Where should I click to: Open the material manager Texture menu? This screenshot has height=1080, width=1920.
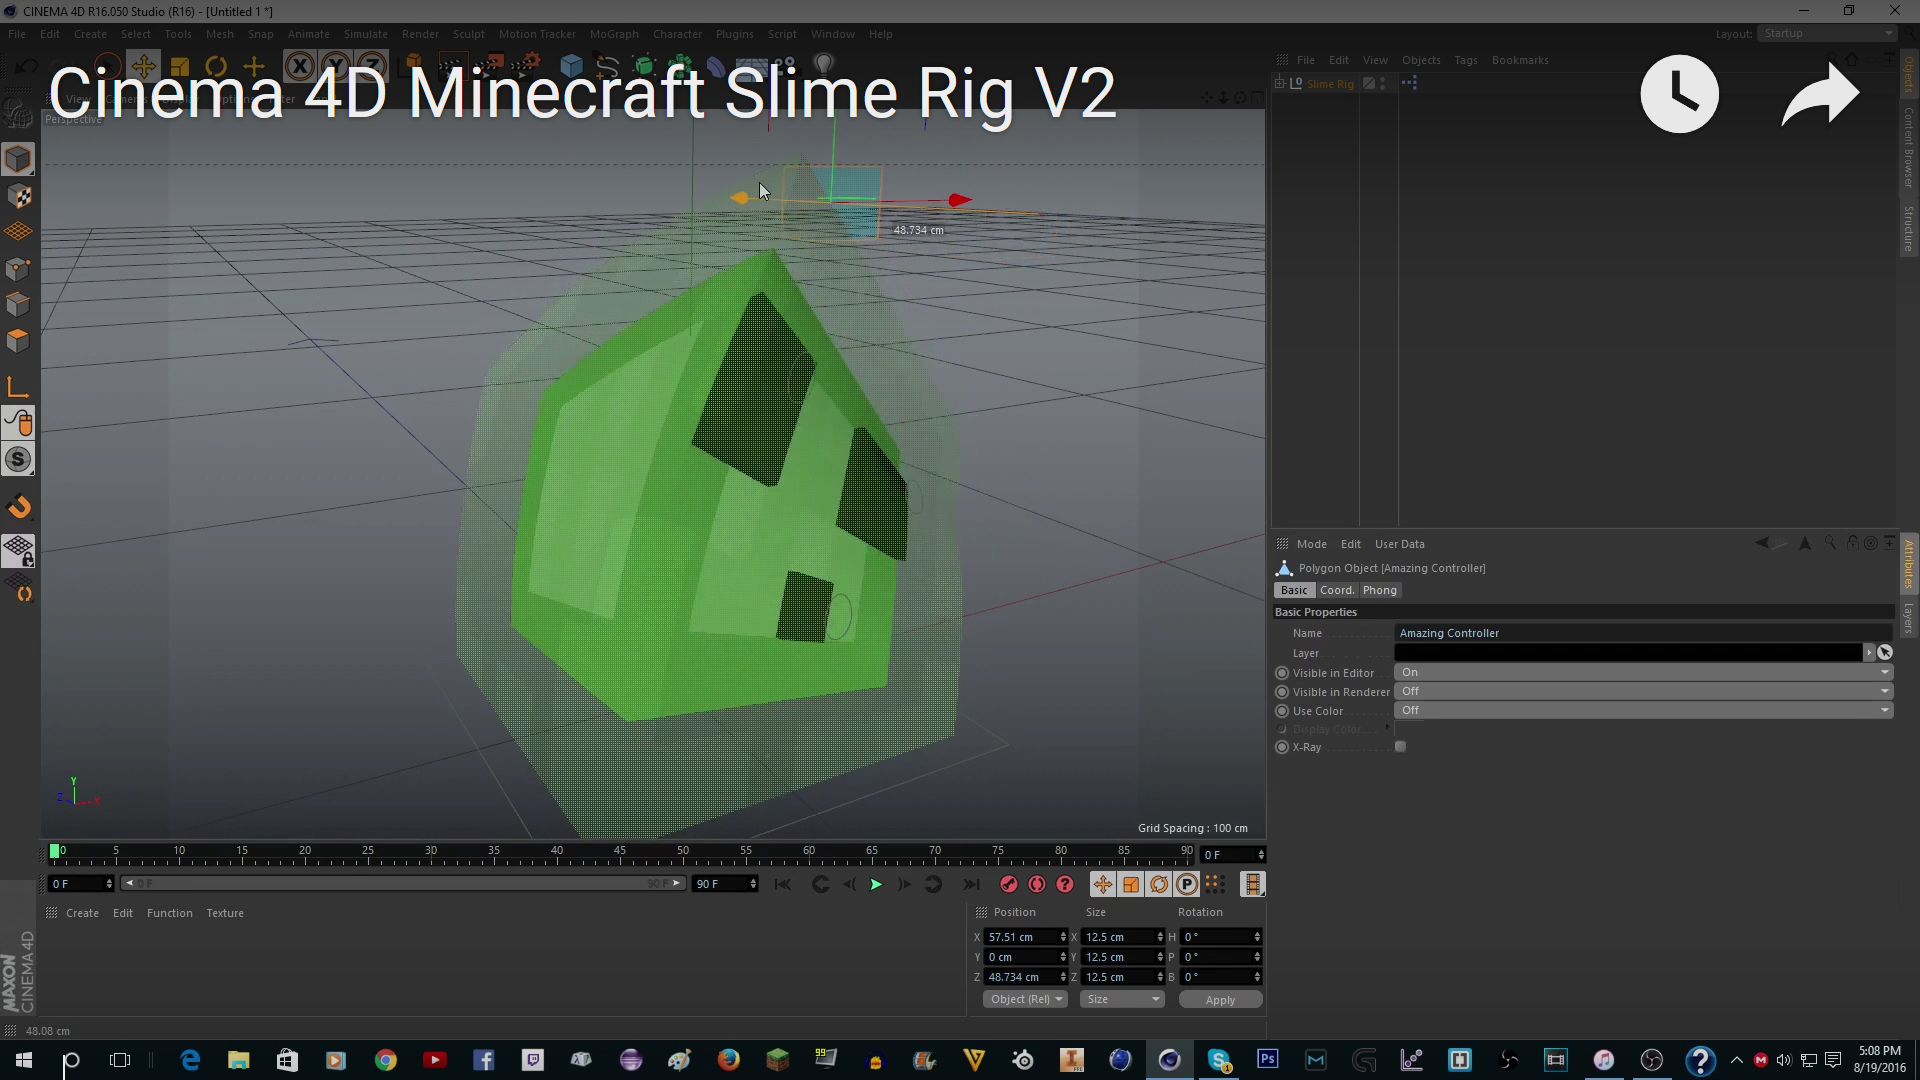(x=225, y=913)
